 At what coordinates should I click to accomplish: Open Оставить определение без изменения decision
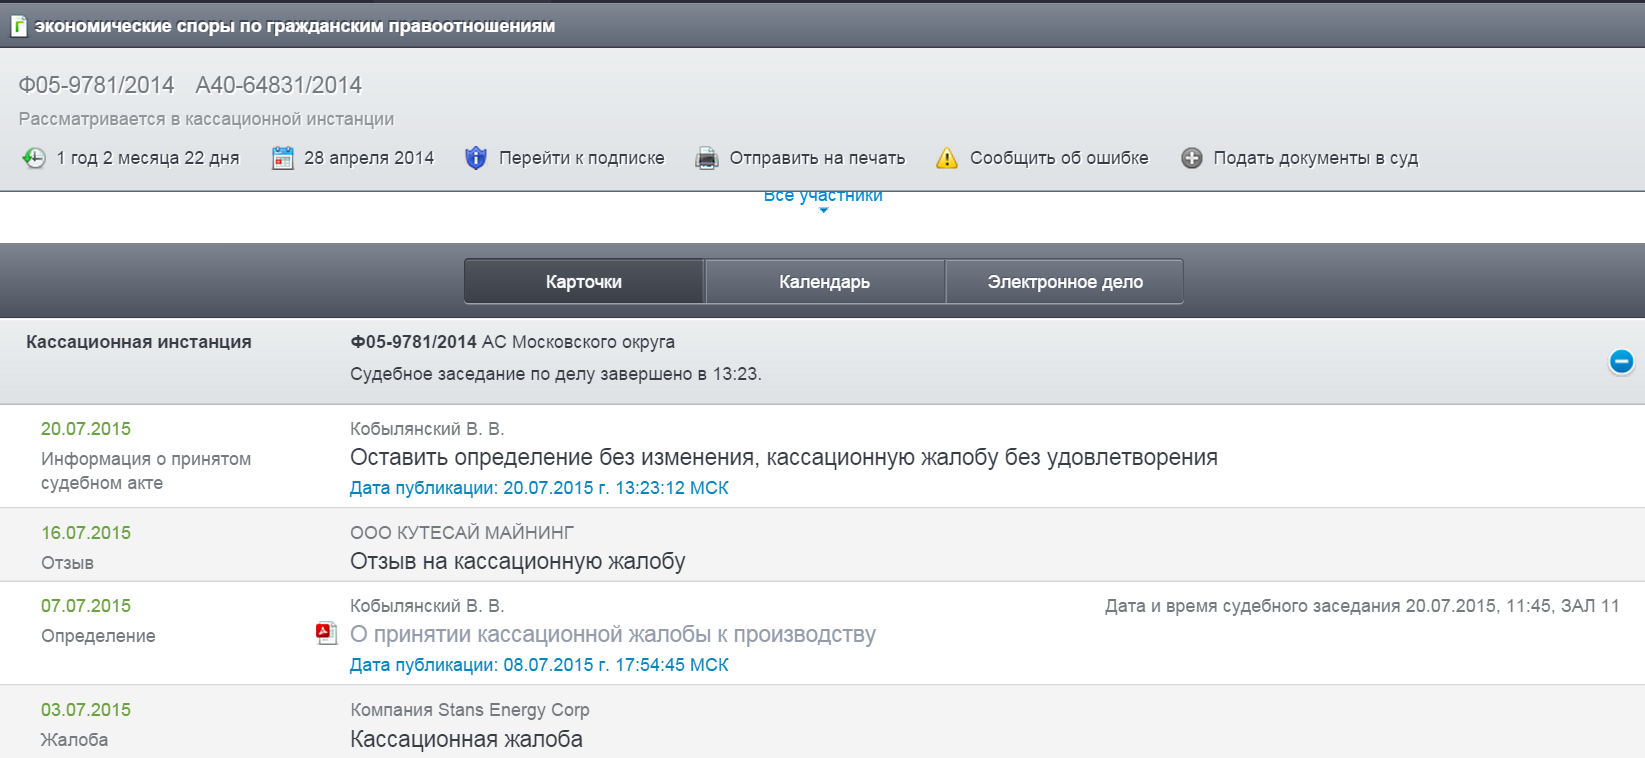[x=783, y=458]
